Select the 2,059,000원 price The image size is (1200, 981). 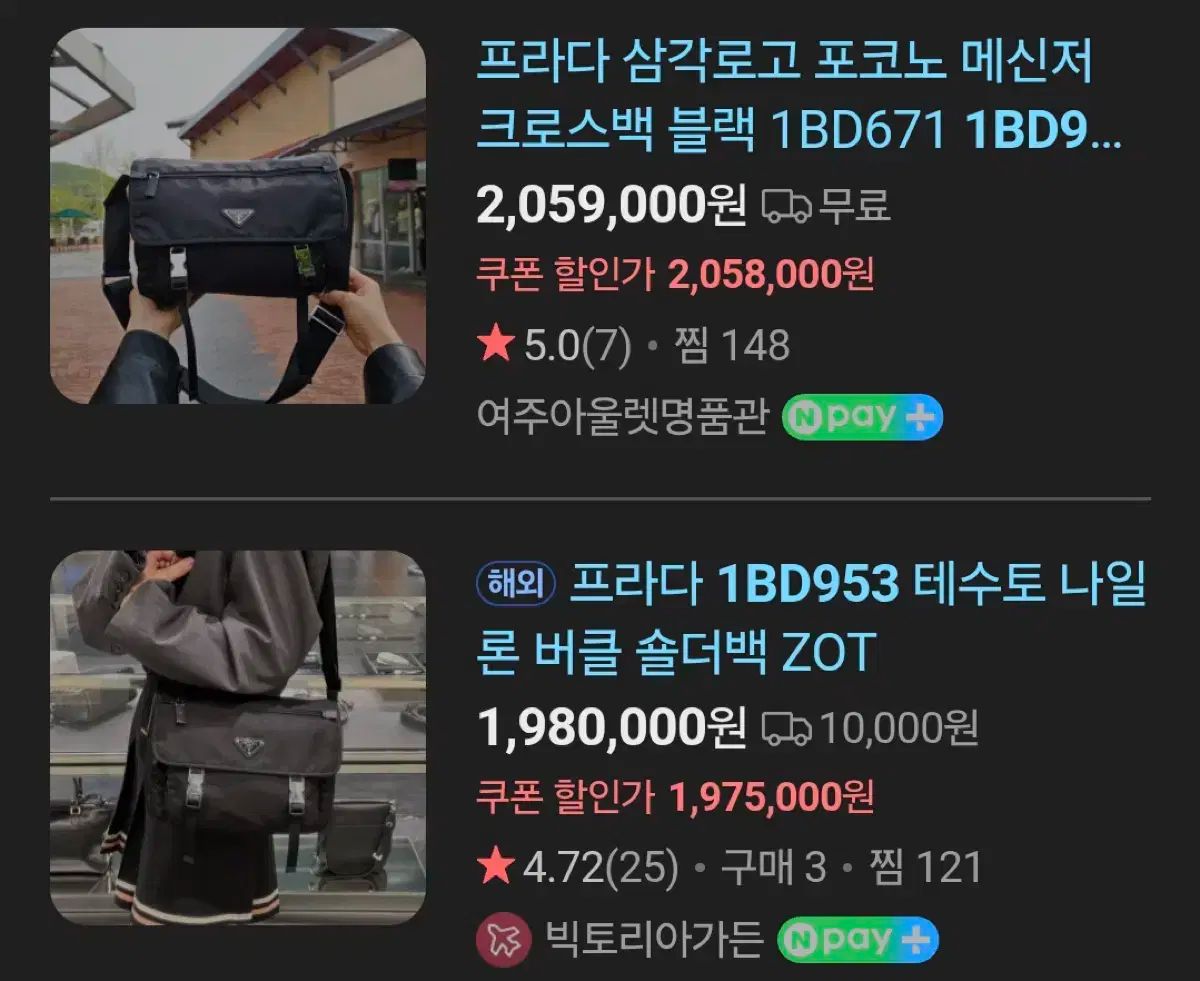coord(612,206)
